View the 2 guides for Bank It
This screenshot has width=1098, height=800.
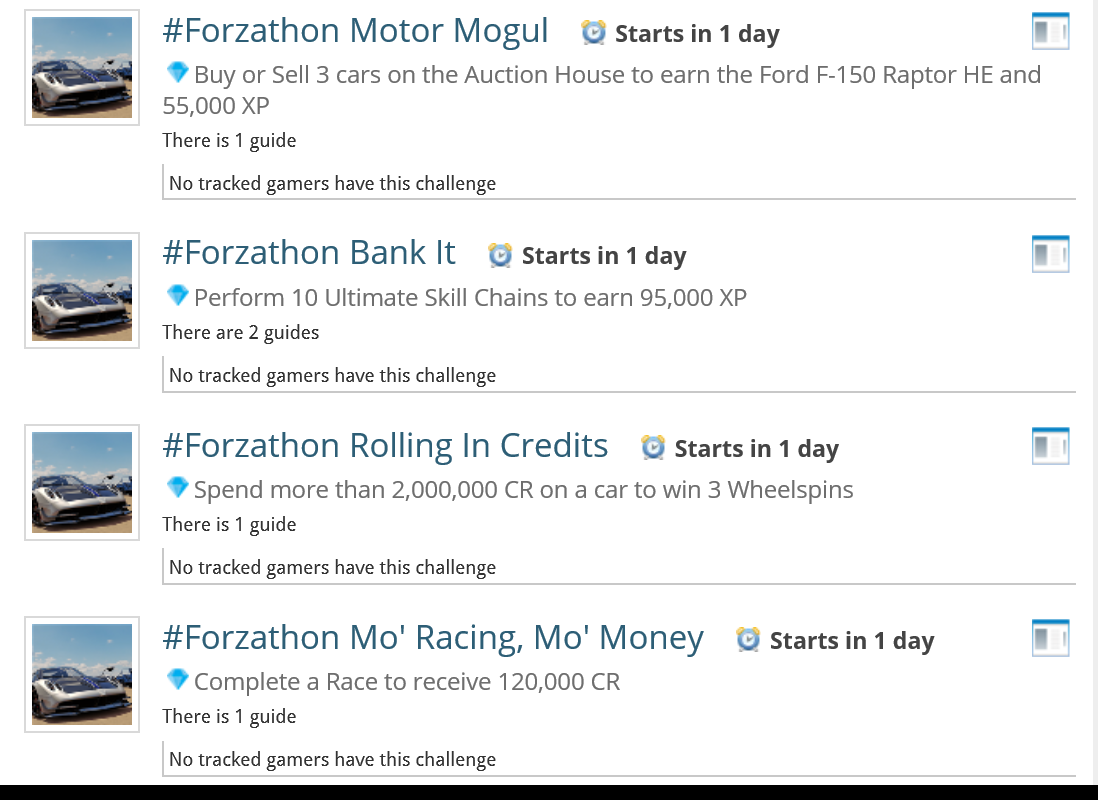coord(241,332)
